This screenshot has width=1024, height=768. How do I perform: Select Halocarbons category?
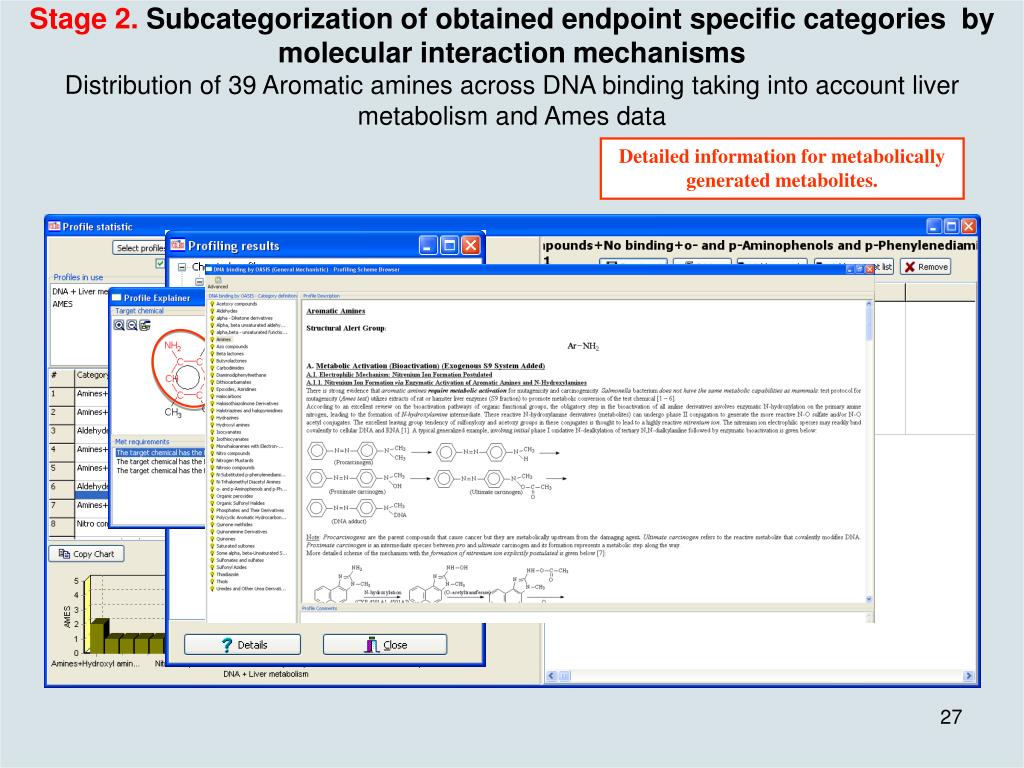point(229,396)
